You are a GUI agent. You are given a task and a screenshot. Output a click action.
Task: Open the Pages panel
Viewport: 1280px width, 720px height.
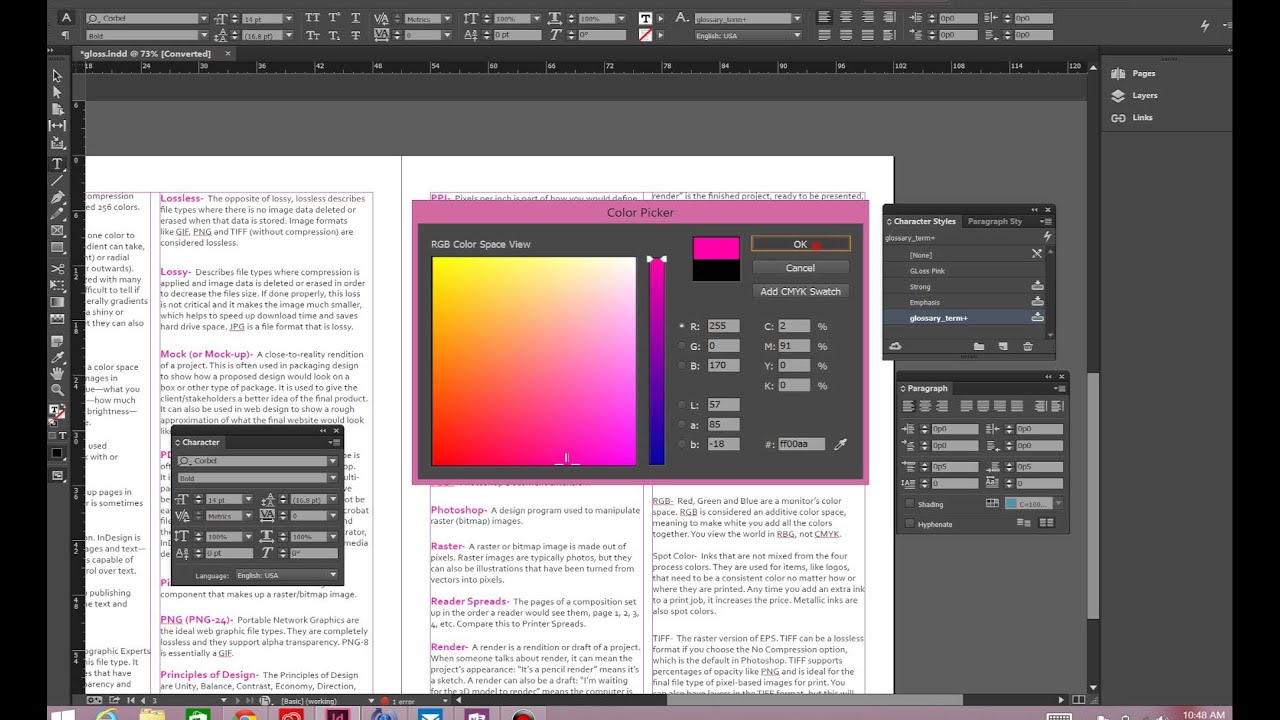pyautogui.click(x=1143, y=73)
